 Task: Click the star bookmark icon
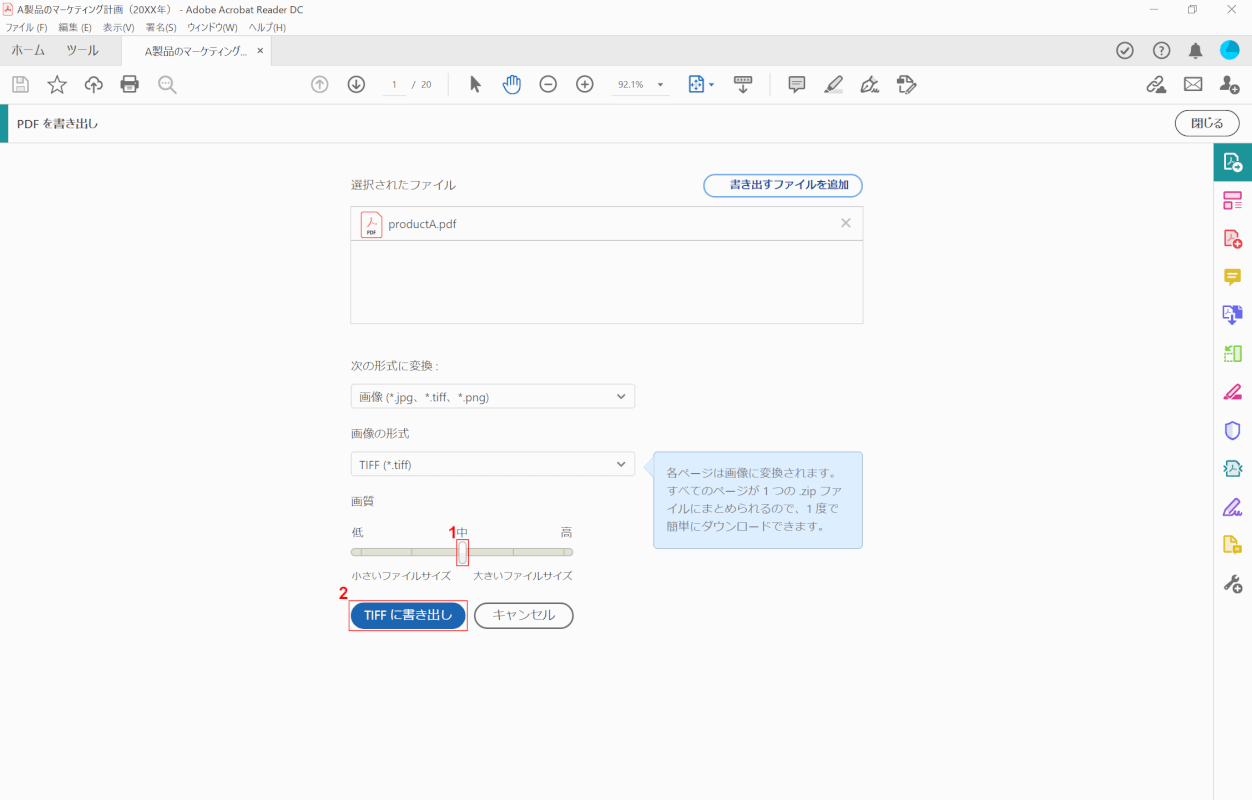[x=57, y=85]
